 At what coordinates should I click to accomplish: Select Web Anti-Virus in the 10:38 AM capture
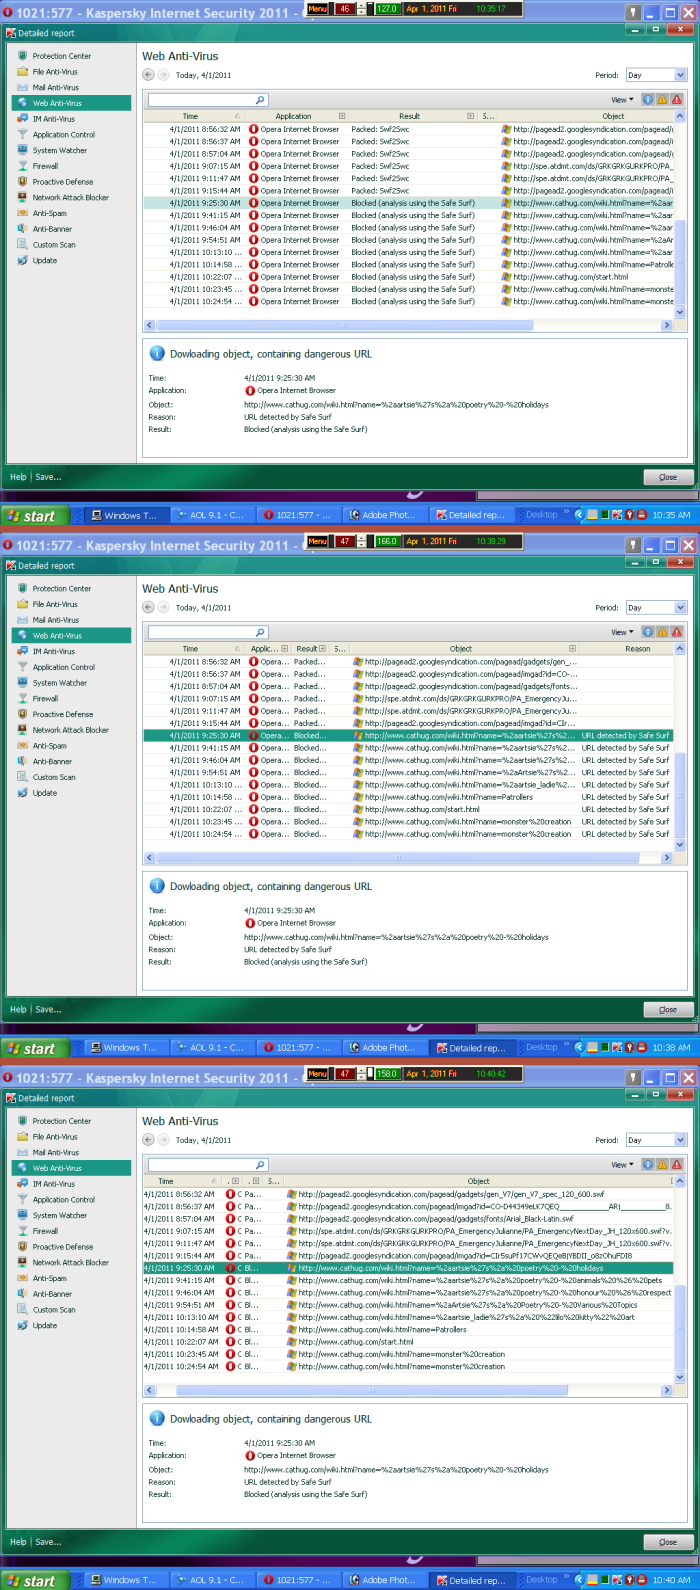pyautogui.click(x=71, y=635)
